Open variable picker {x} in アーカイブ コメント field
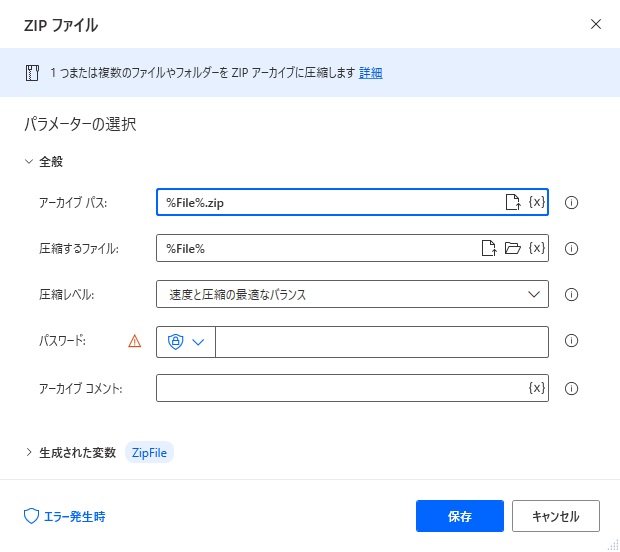Viewport: 620px width, 552px height. tap(537, 388)
